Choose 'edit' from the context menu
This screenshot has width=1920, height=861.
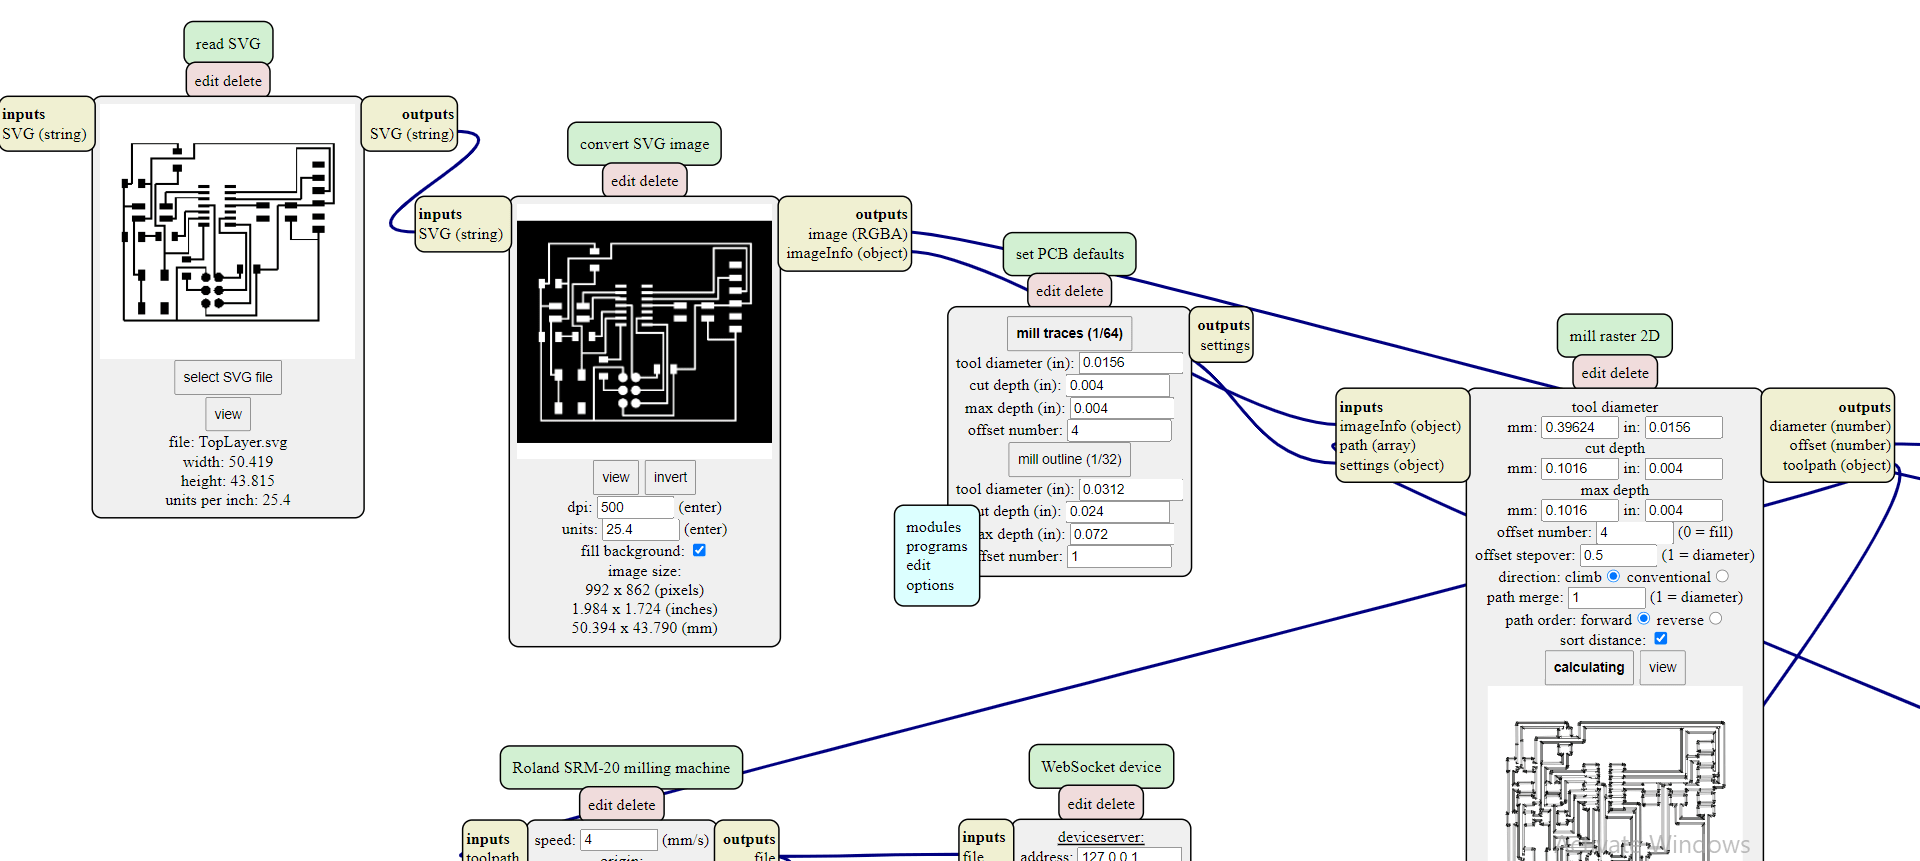click(x=918, y=565)
